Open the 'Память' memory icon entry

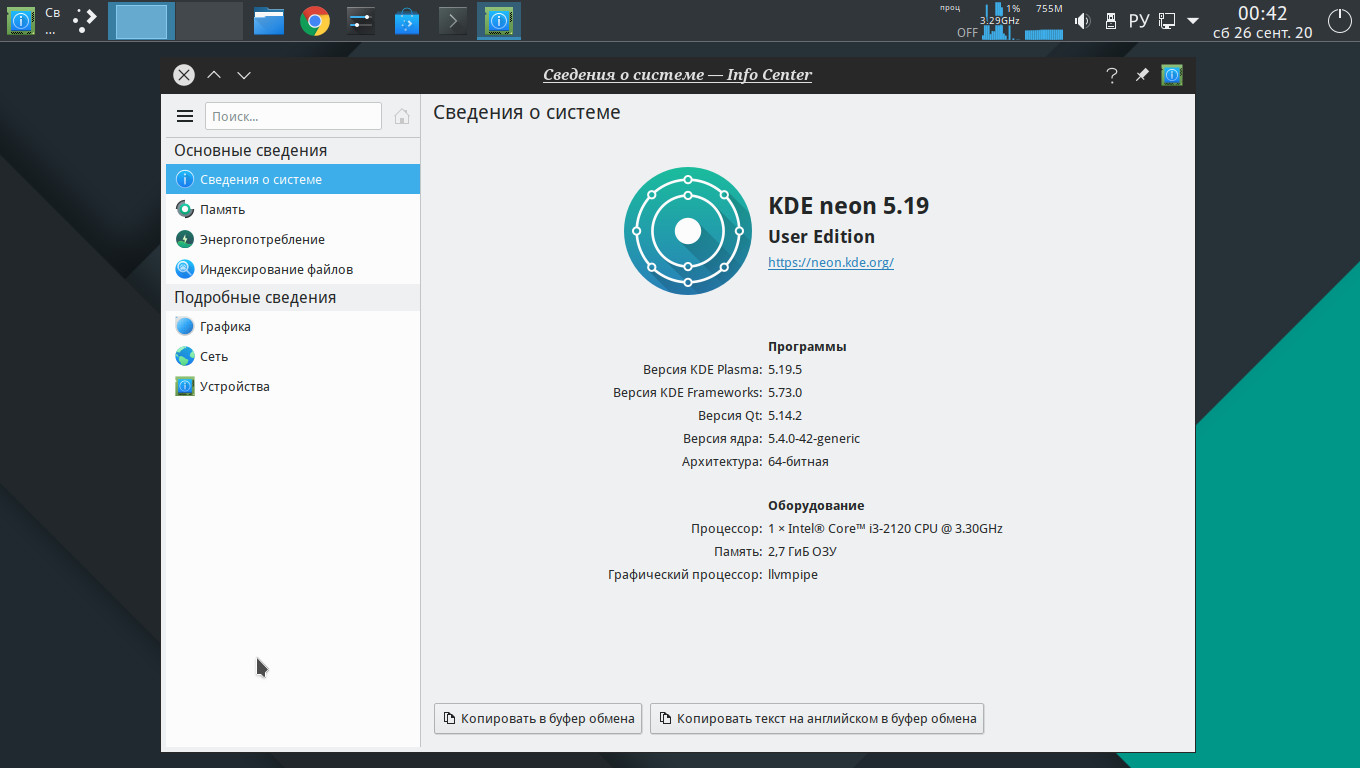click(293, 209)
